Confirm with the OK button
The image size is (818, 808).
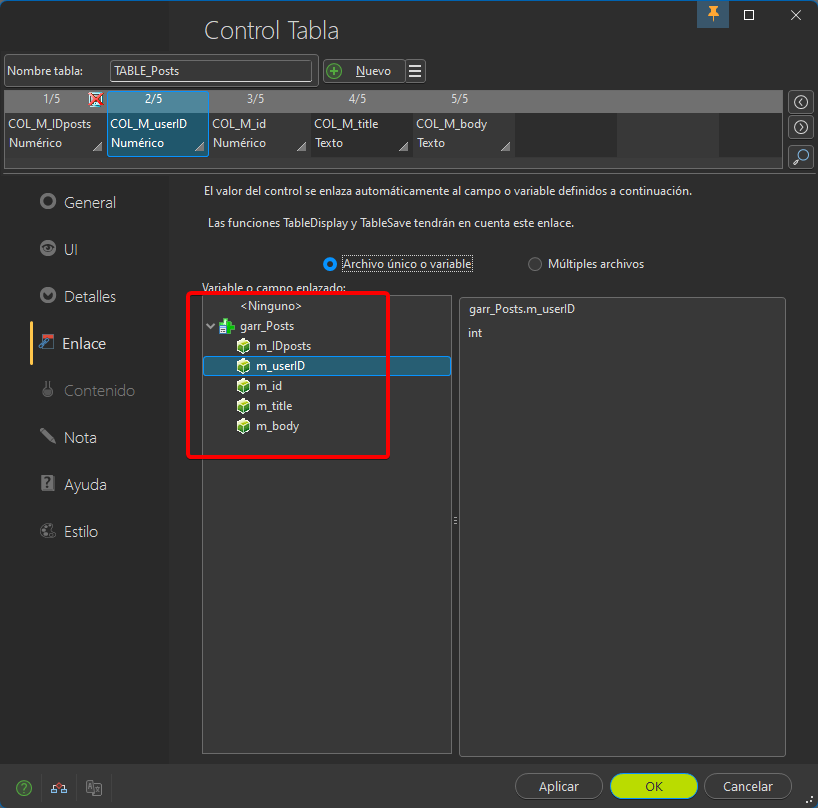click(x=654, y=786)
